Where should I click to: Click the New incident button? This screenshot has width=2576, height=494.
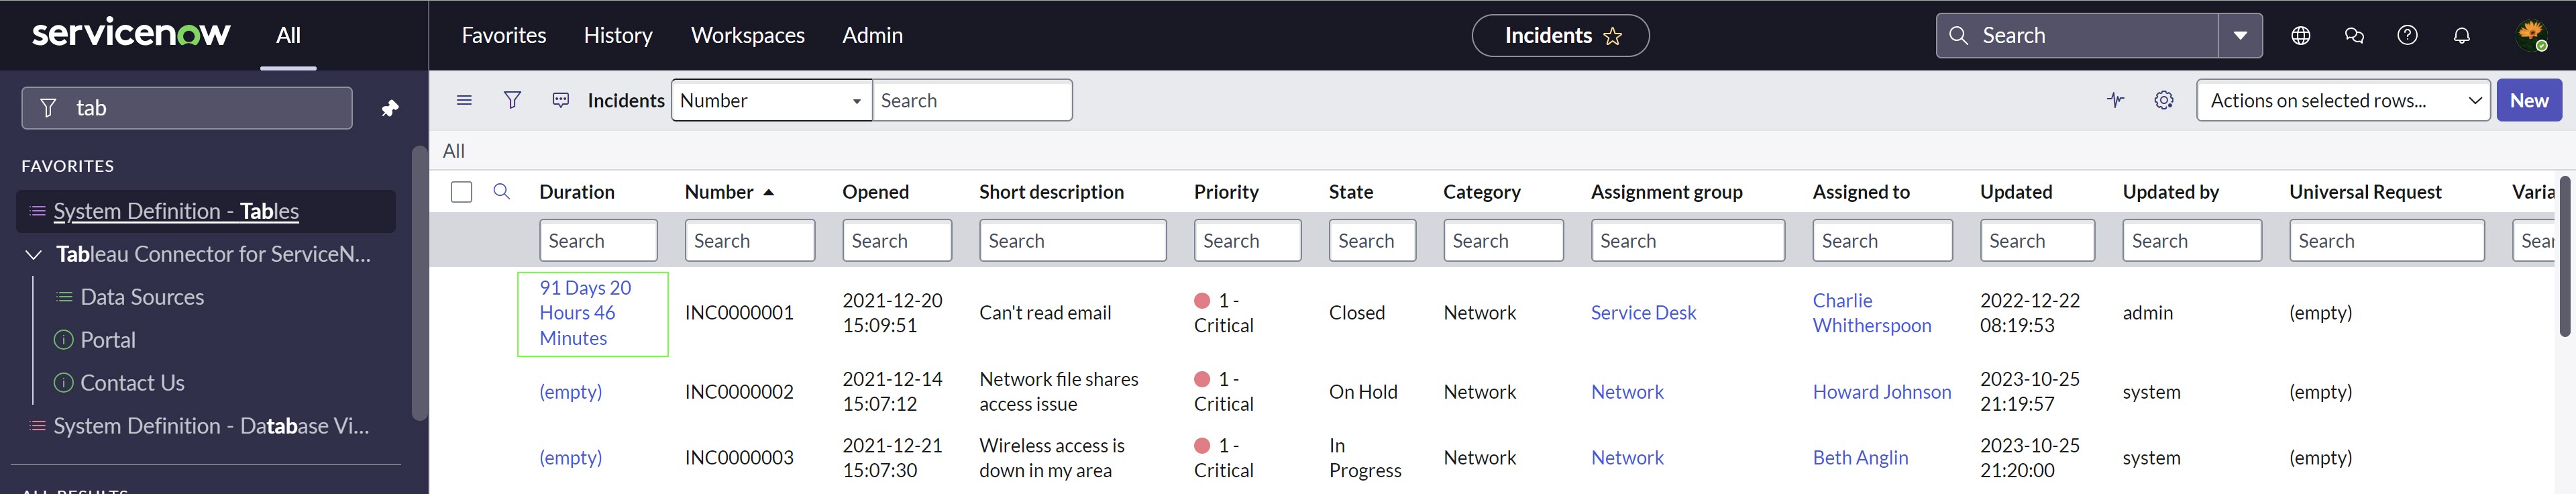click(x=2528, y=101)
